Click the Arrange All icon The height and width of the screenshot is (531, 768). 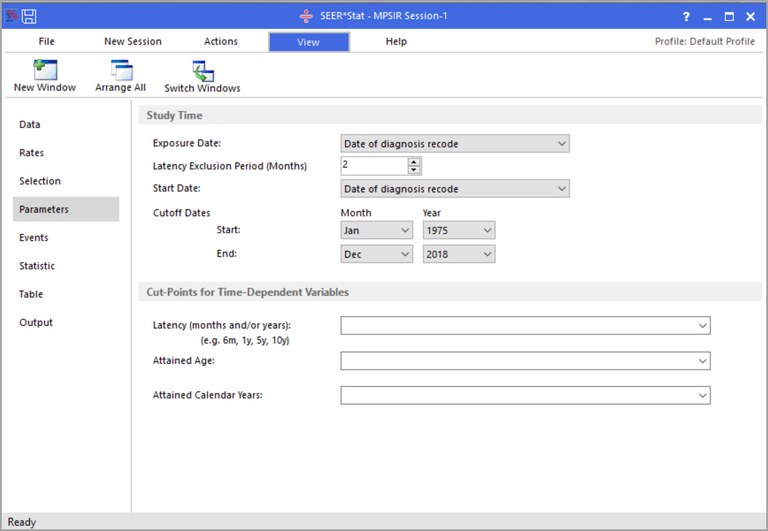121,71
